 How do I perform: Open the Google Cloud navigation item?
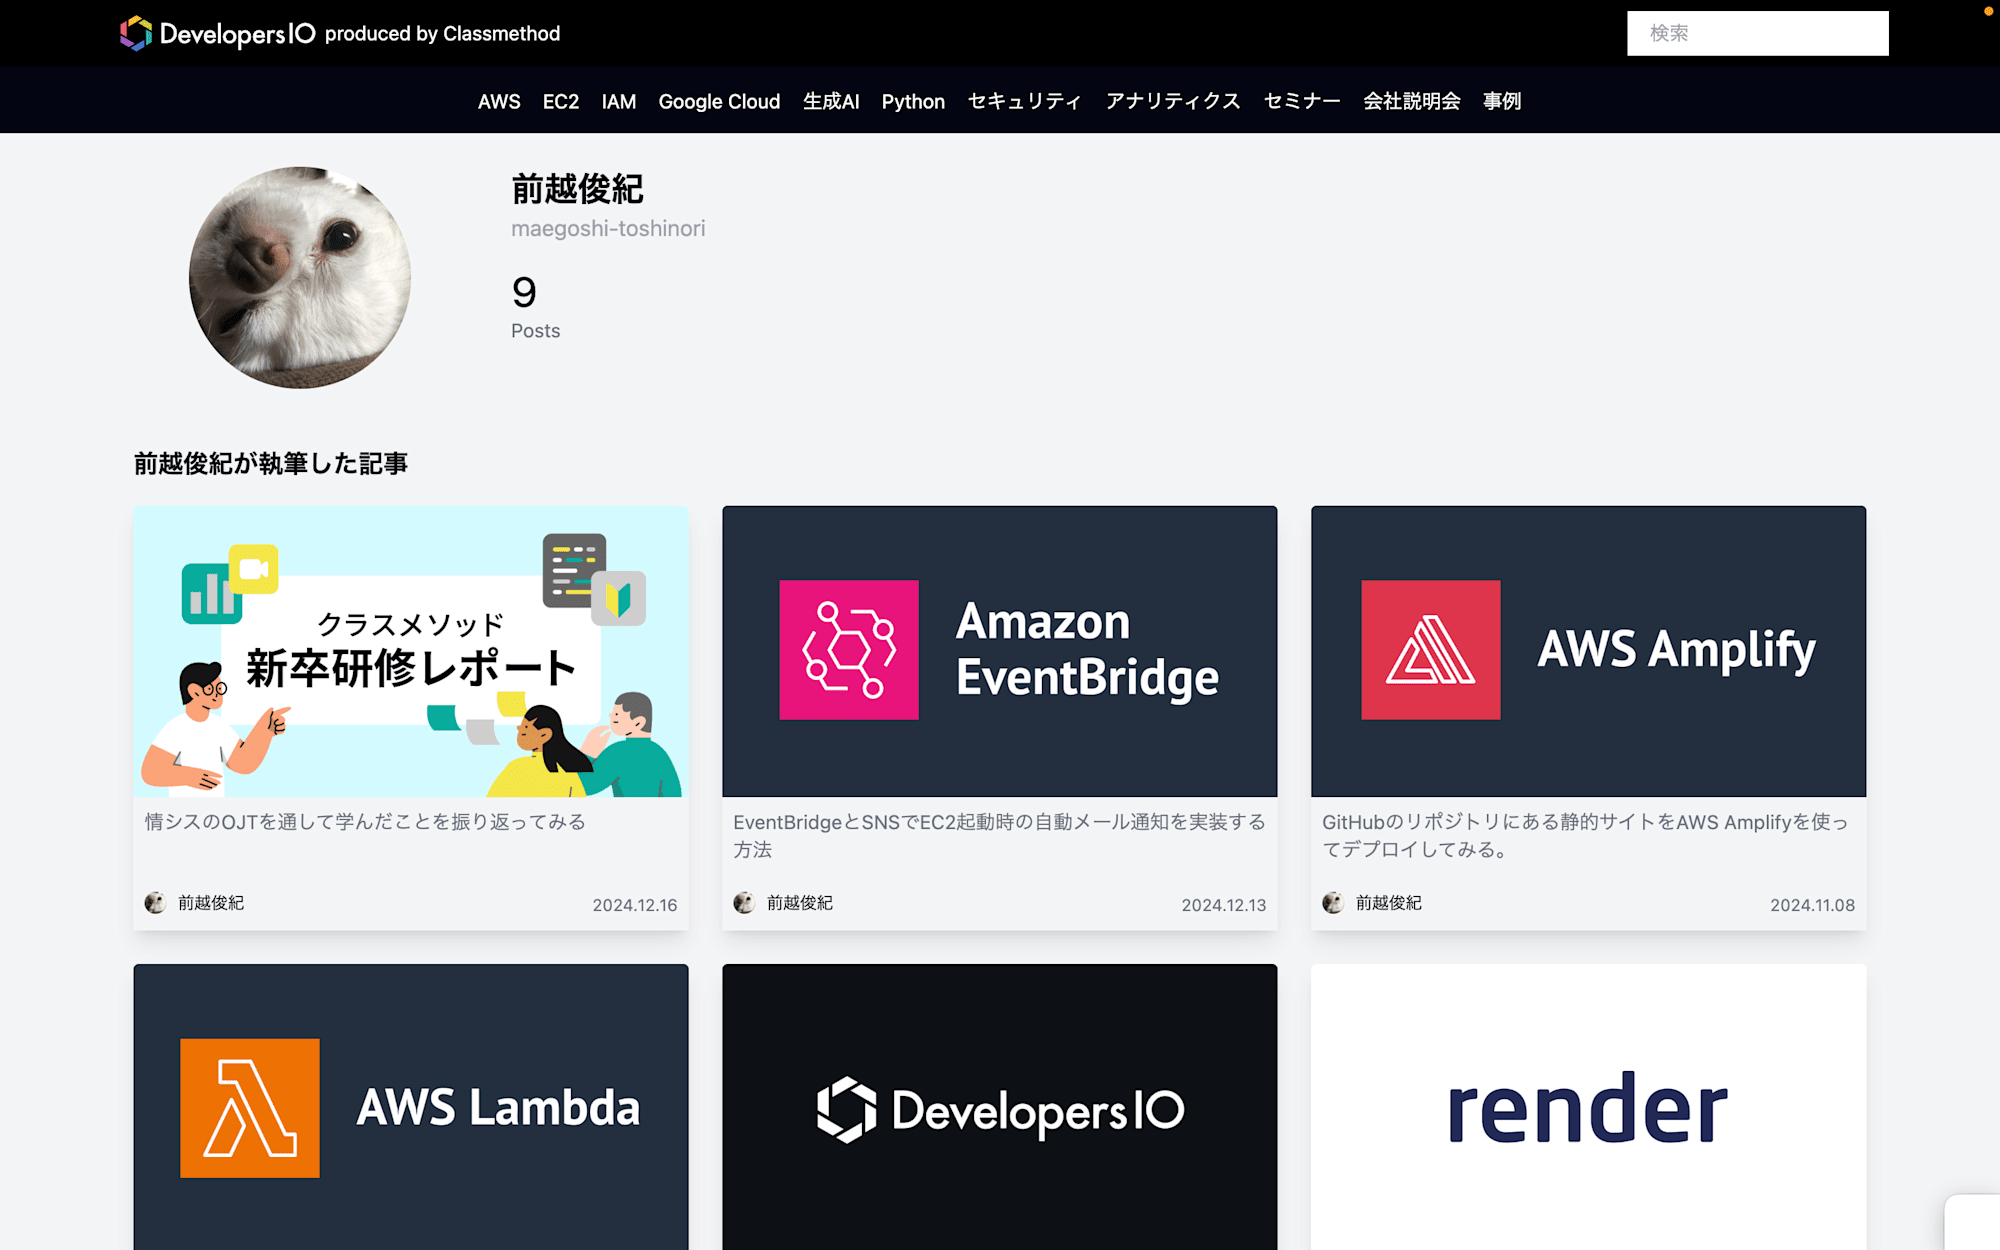tap(719, 101)
